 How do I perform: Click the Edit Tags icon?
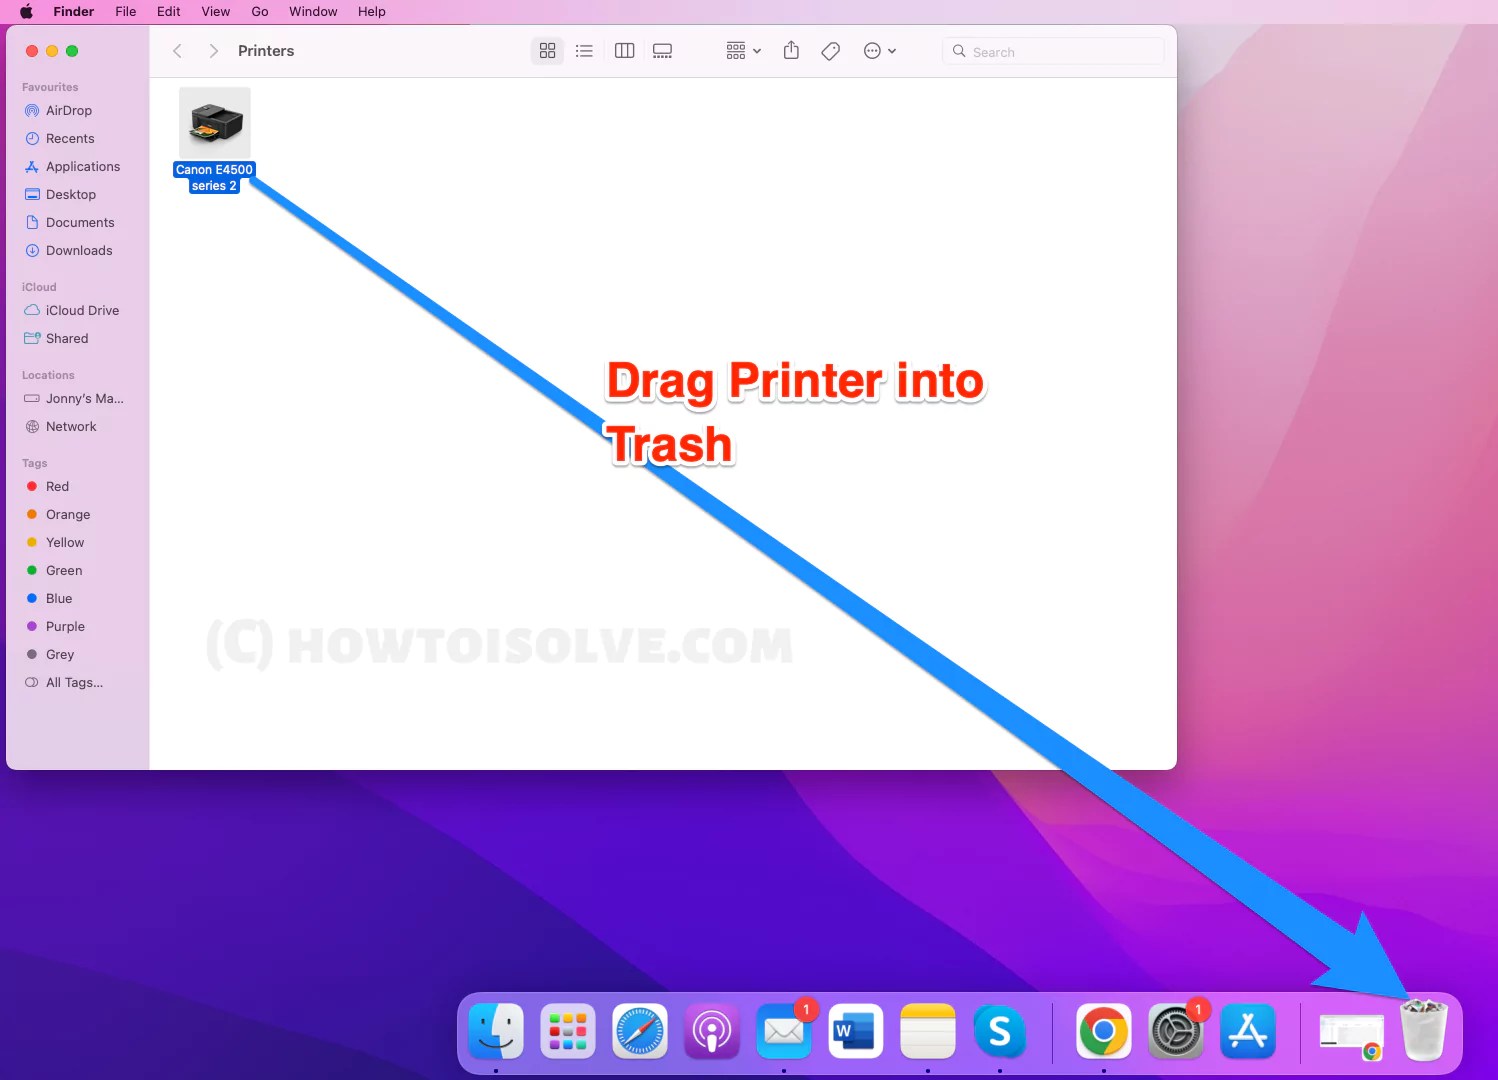pyautogui.click(x=830, y=50)
